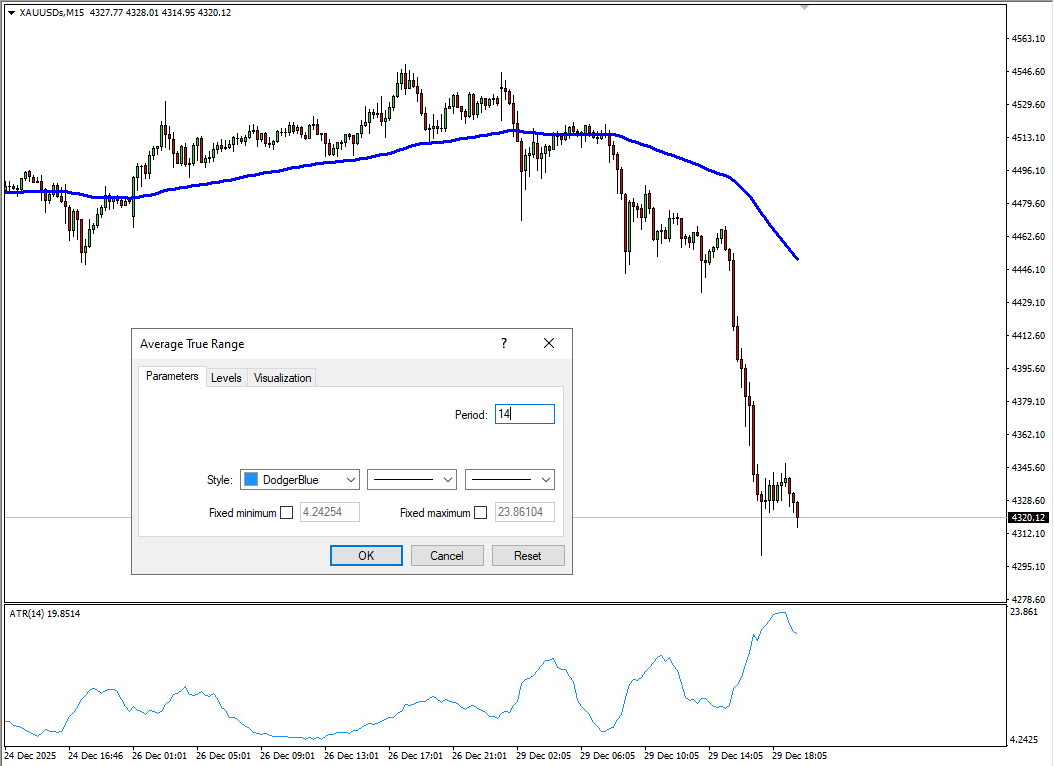
Task: Click the triangle icon beside XAUUSDs,M15 title
Action: pyautogui.click(x=11, y=13)
